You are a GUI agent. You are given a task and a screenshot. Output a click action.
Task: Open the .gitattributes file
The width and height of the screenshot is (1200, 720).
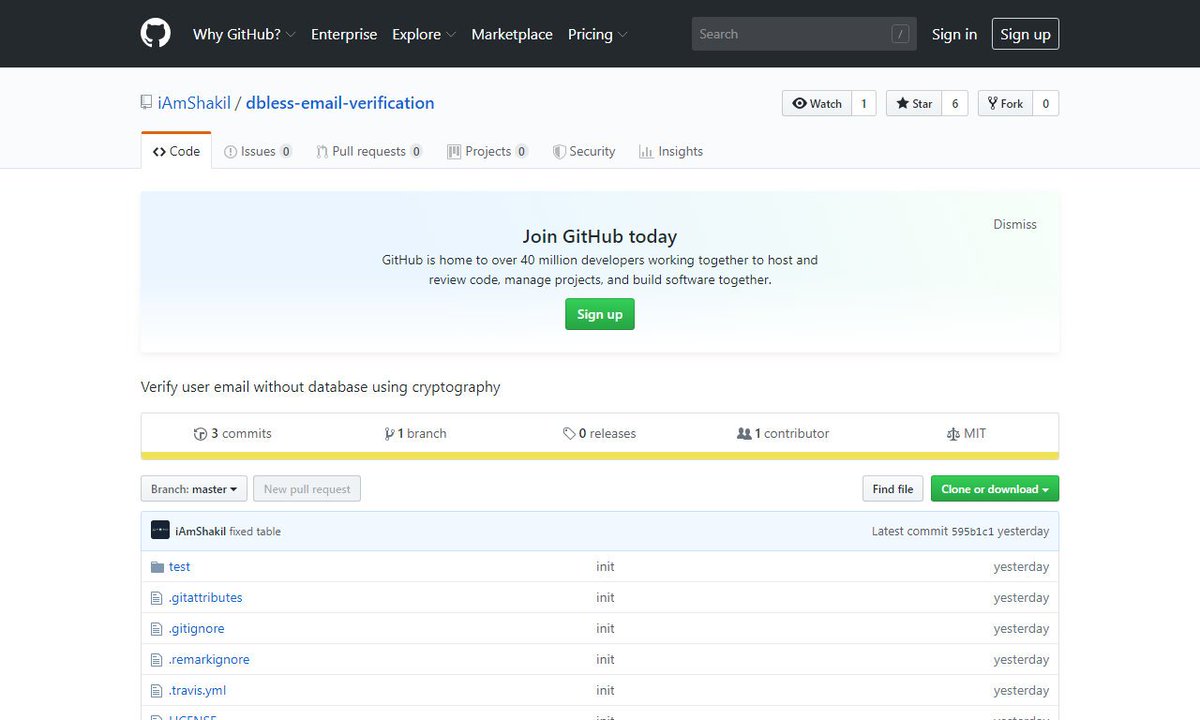pos(206,598)
